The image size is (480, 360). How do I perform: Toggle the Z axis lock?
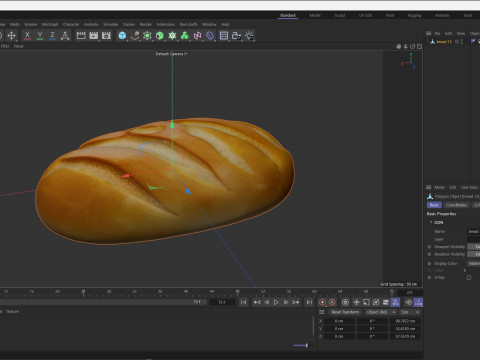tap(52, 36)
